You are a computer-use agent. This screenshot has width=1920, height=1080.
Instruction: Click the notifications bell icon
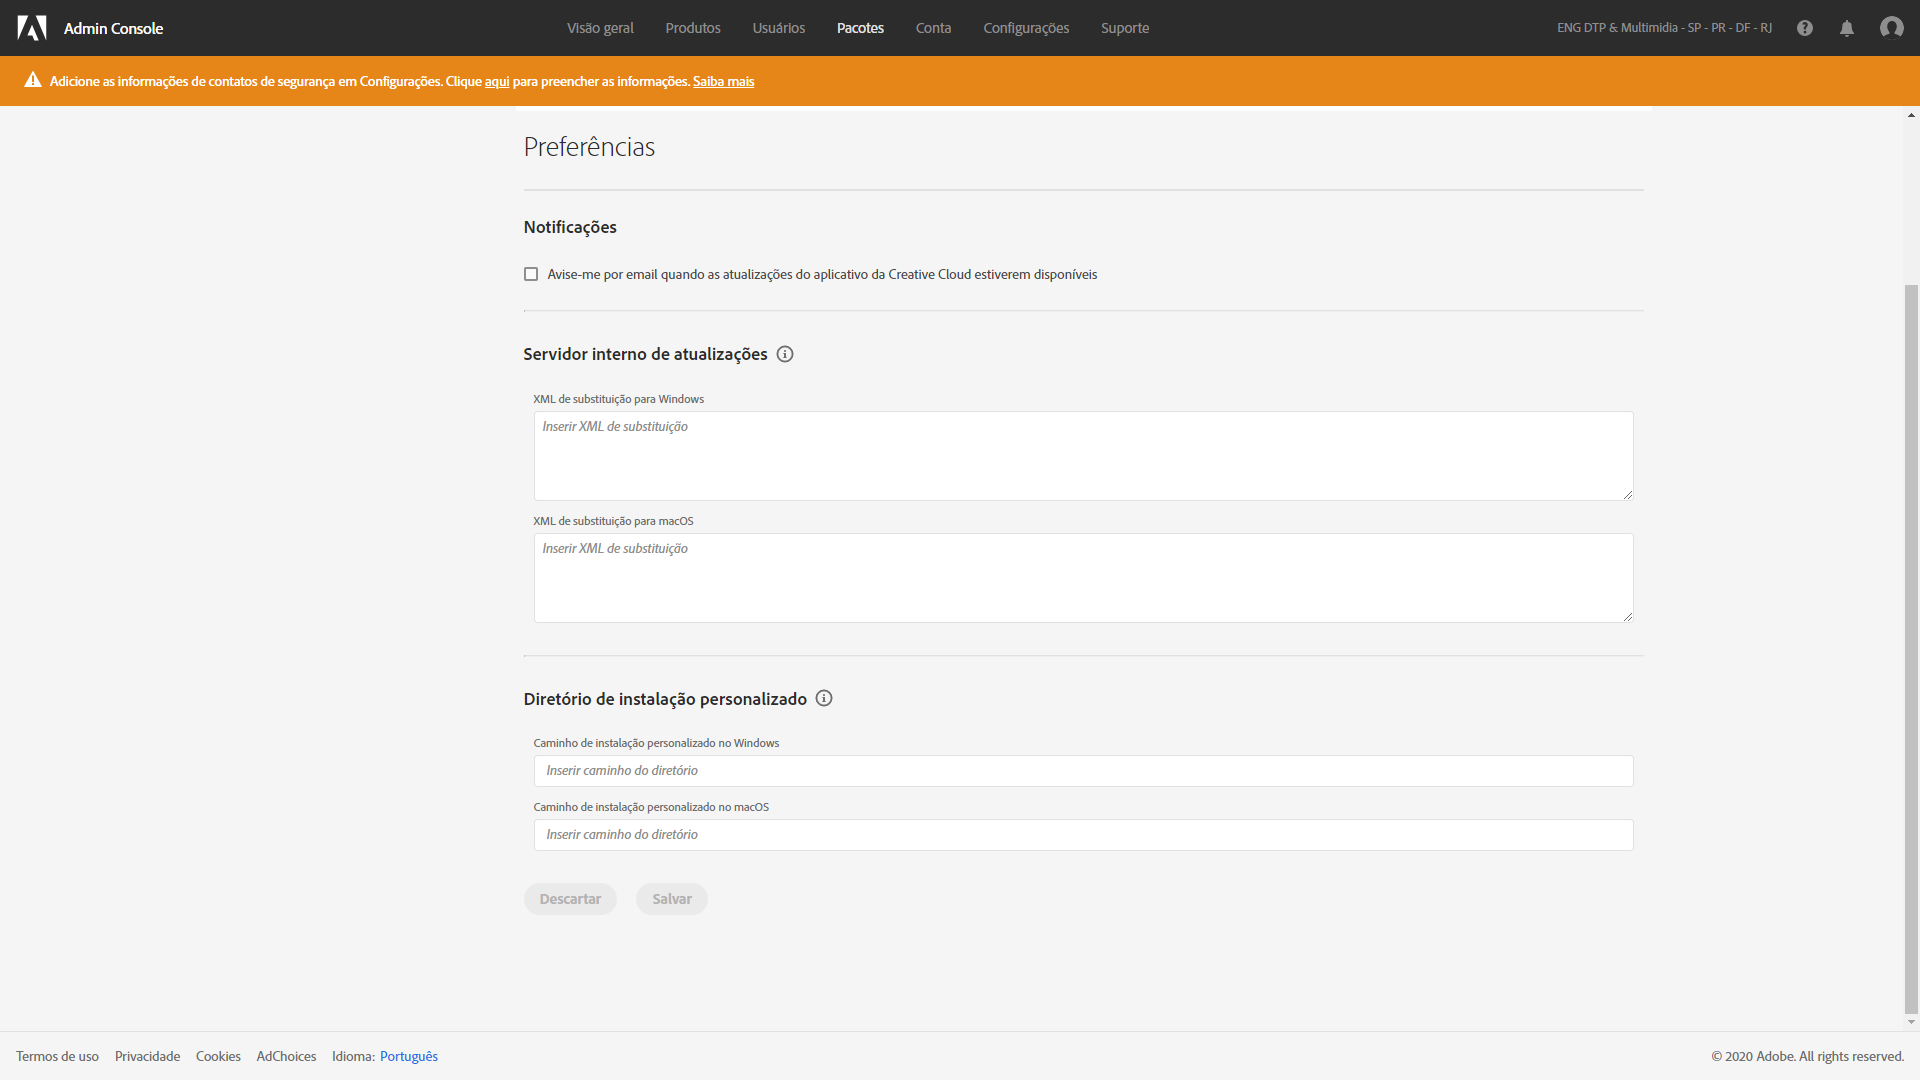pyautogui.click(x=1847, y=28)
